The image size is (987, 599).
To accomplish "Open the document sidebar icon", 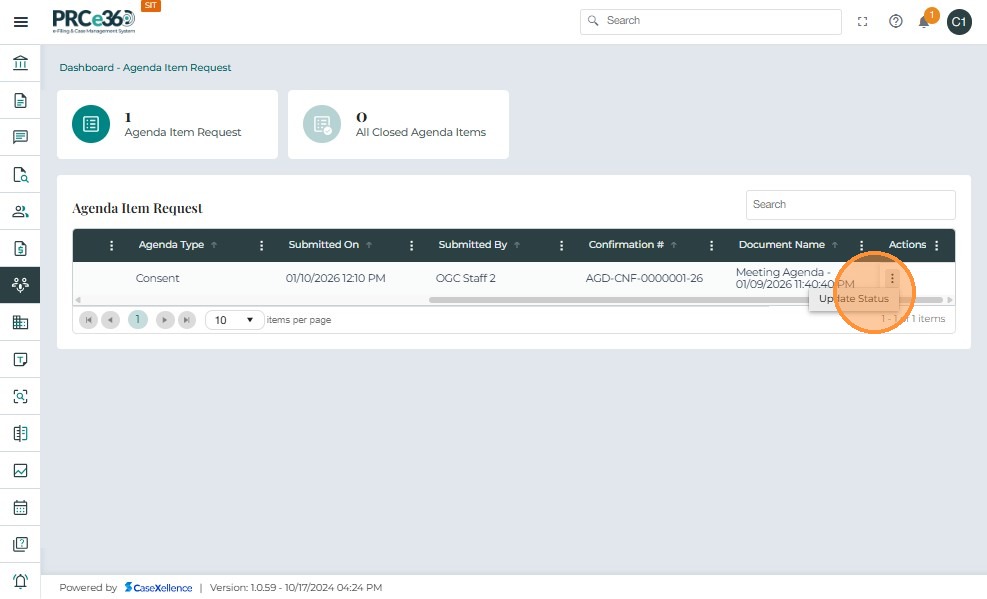I will pyautogui.click(x=20, y=100).
